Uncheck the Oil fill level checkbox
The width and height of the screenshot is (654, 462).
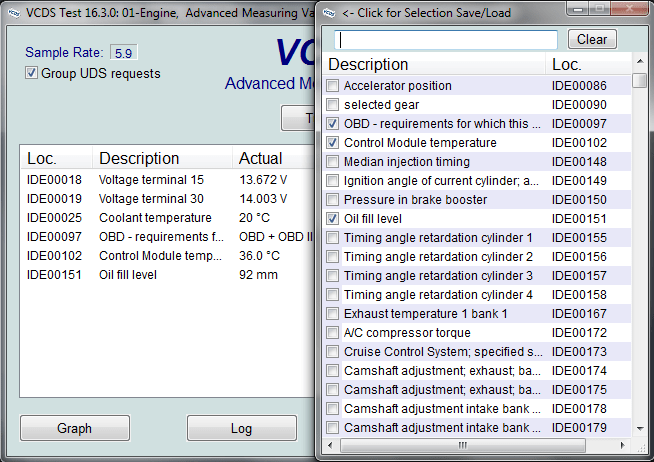pyautogui.click(x=332, y=218)
